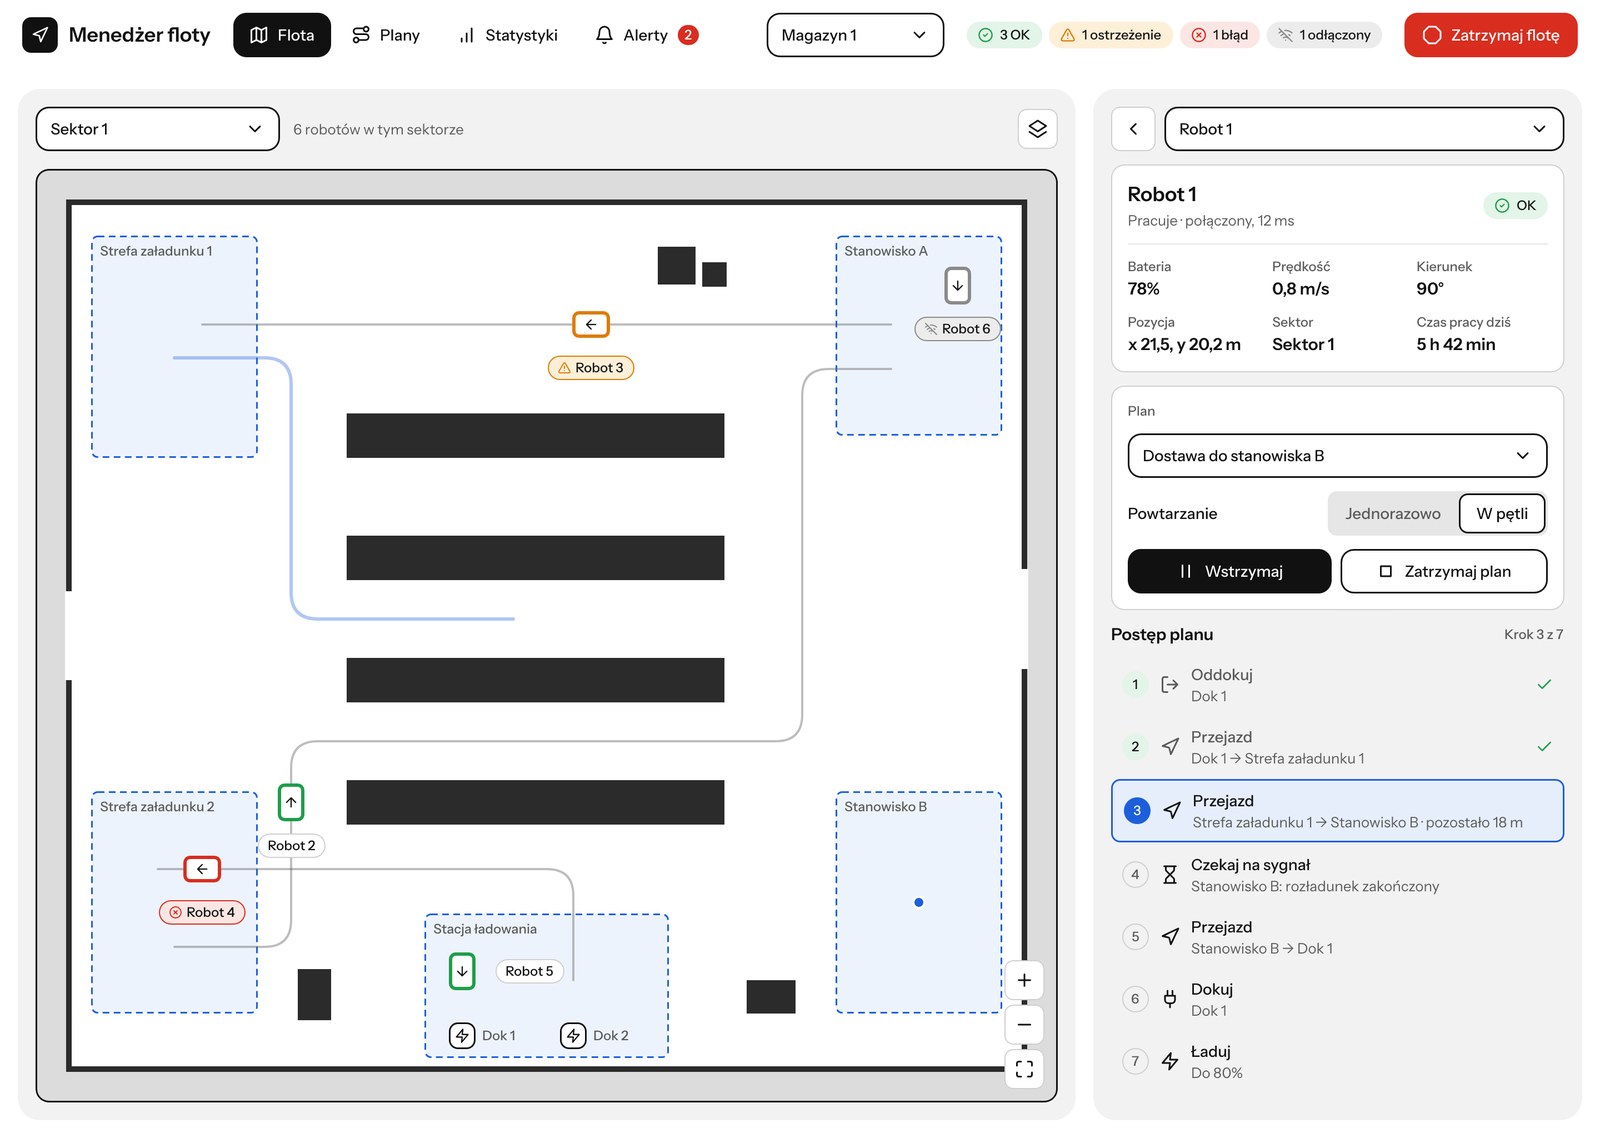1600x1138 pixels.
Task: Click the Krok 3 z 7 progress text
Action: (1533, 634)
